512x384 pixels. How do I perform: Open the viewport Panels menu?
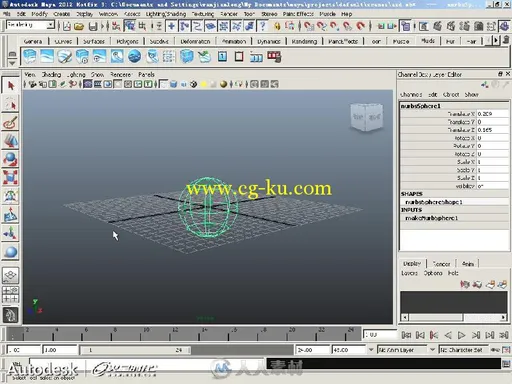[x=146, y=74]
